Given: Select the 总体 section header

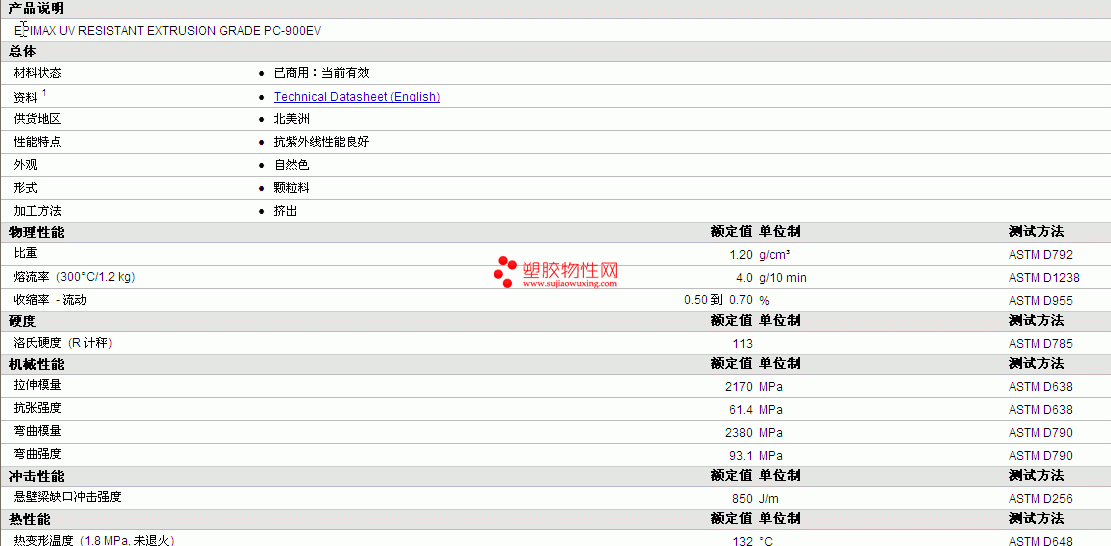Looking at the screenshot, I should pos(22,52).
